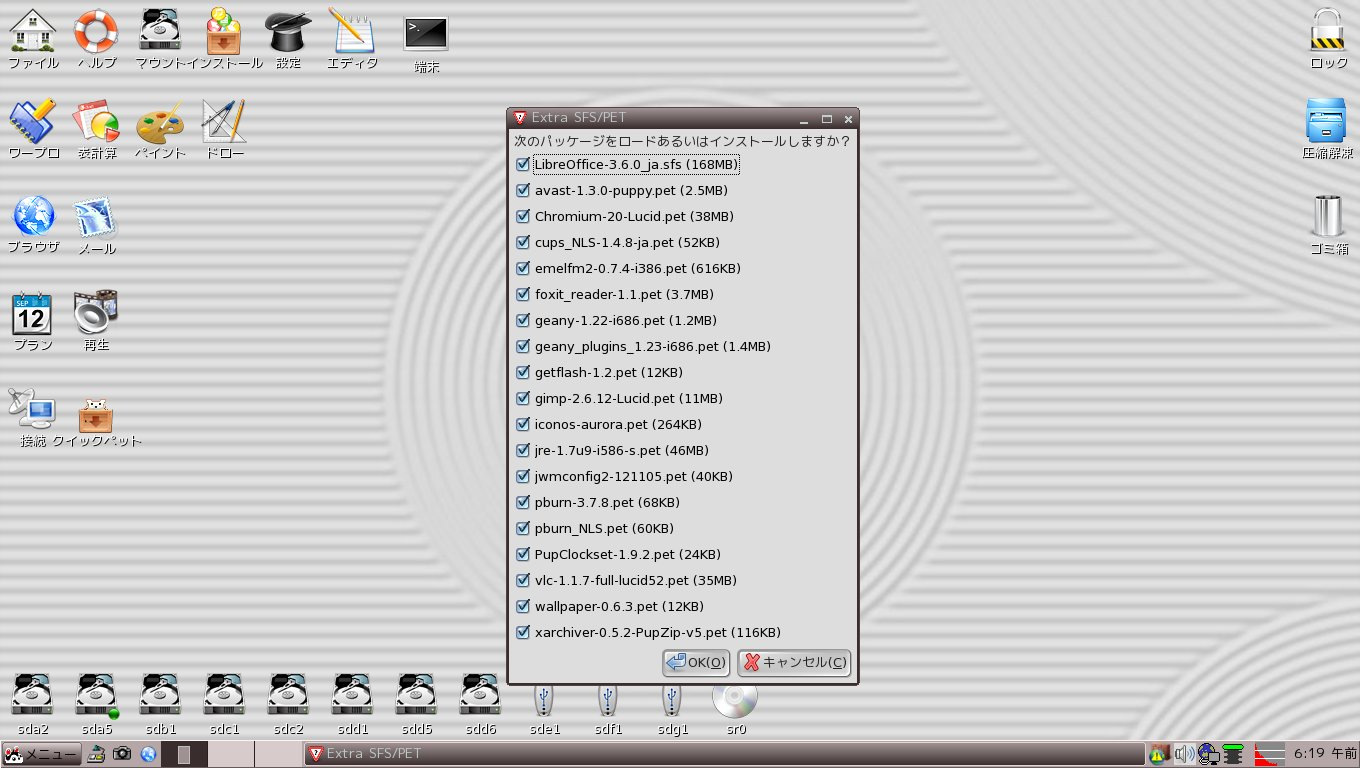The image size is (1360, 768).
Task: Open the 設定 top hat icon
Action: click(288, 31)
